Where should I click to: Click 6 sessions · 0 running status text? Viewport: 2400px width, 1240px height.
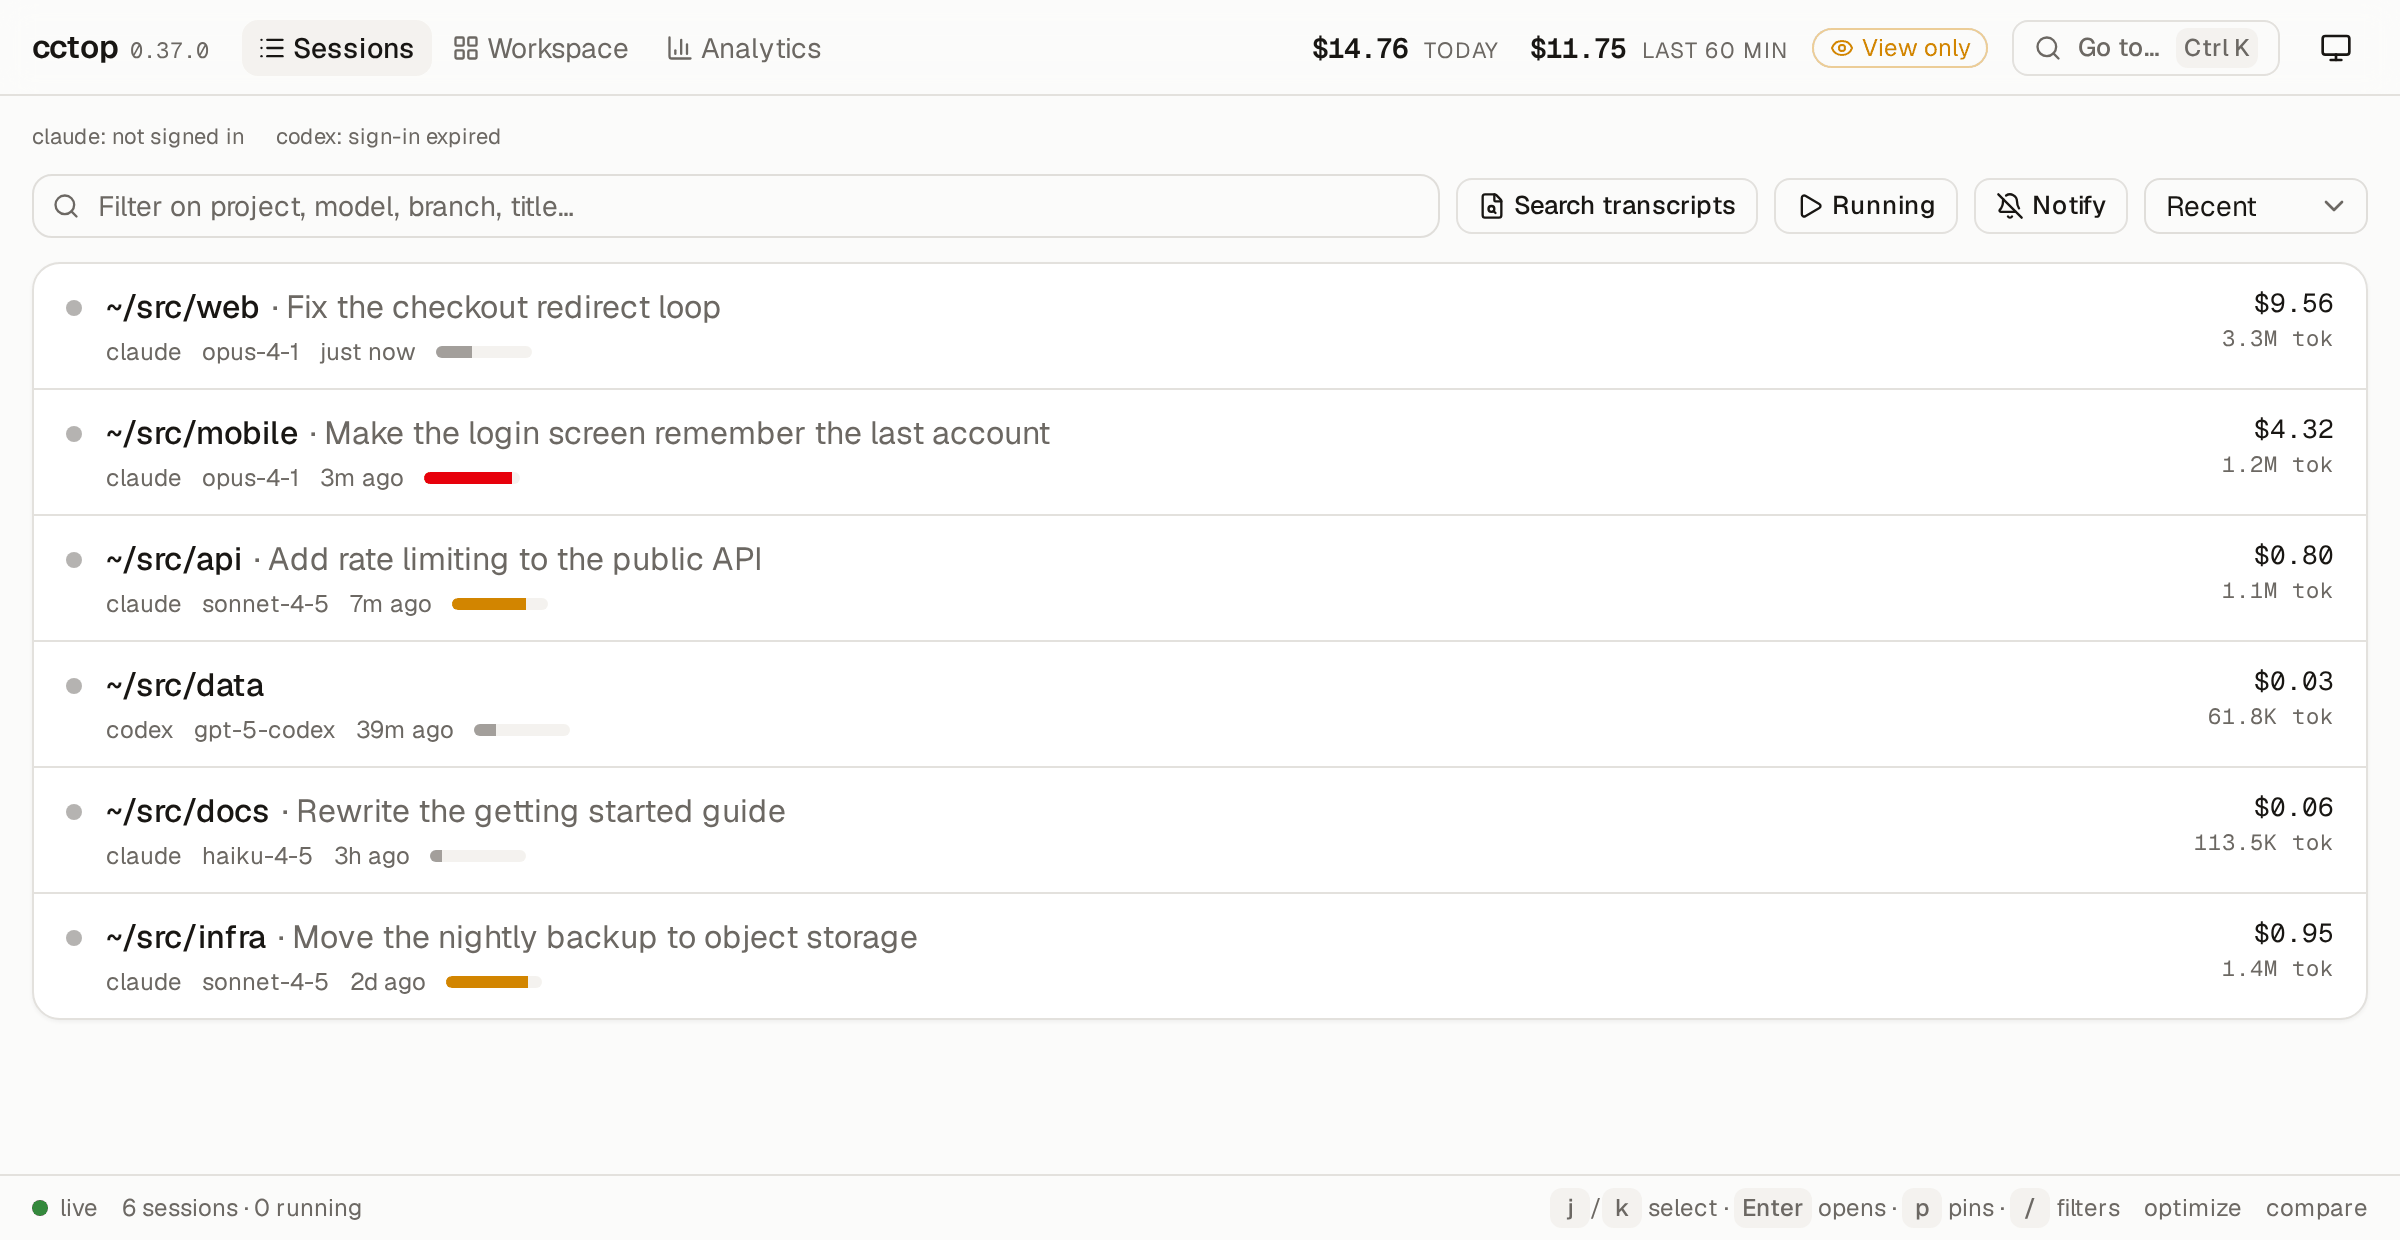[242, 1208]
